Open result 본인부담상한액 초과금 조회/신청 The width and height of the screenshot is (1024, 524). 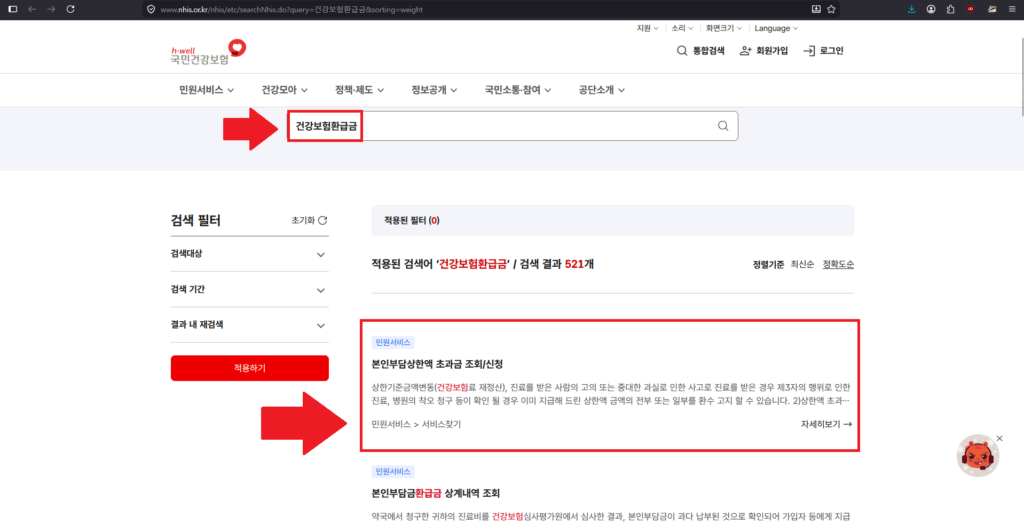(x=437, y=364)
